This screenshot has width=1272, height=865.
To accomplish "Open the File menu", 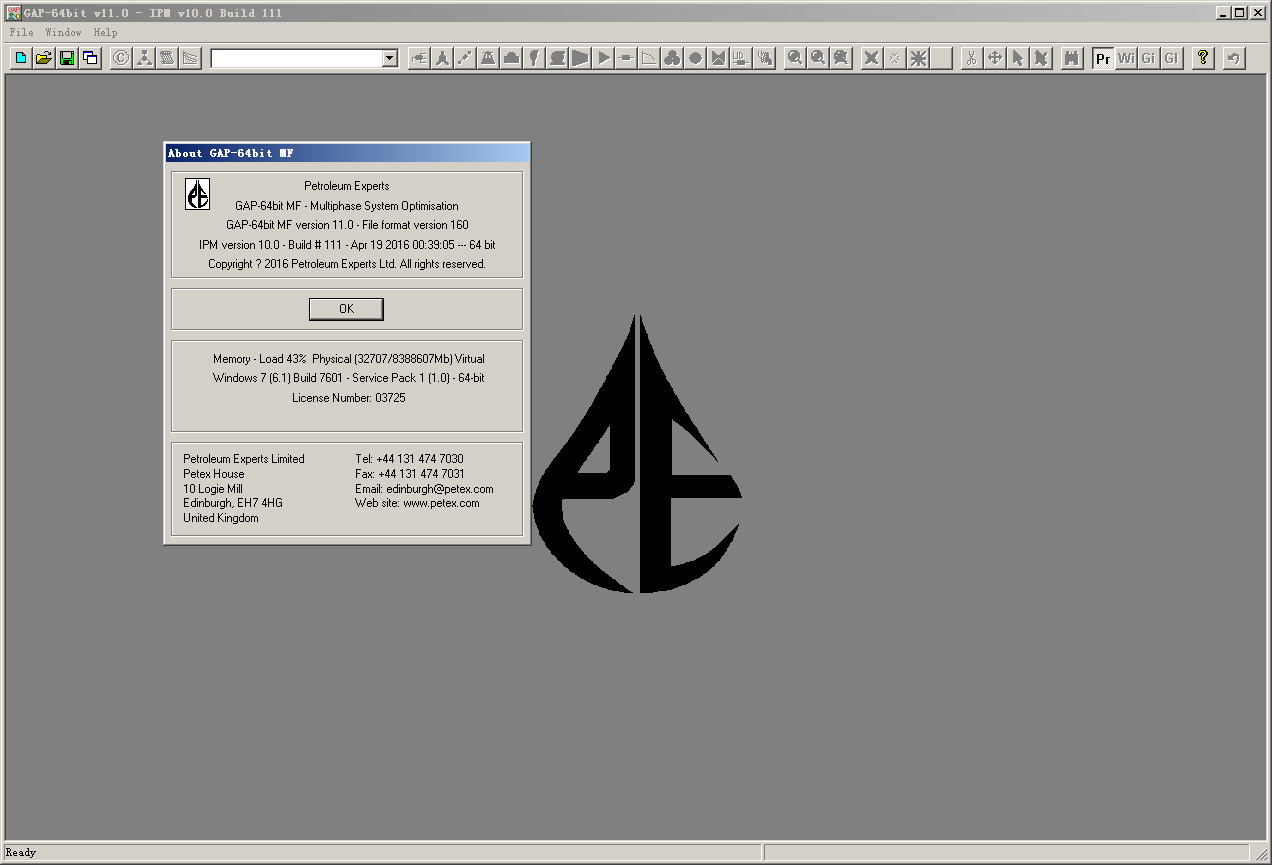I will tap(21, 32).
